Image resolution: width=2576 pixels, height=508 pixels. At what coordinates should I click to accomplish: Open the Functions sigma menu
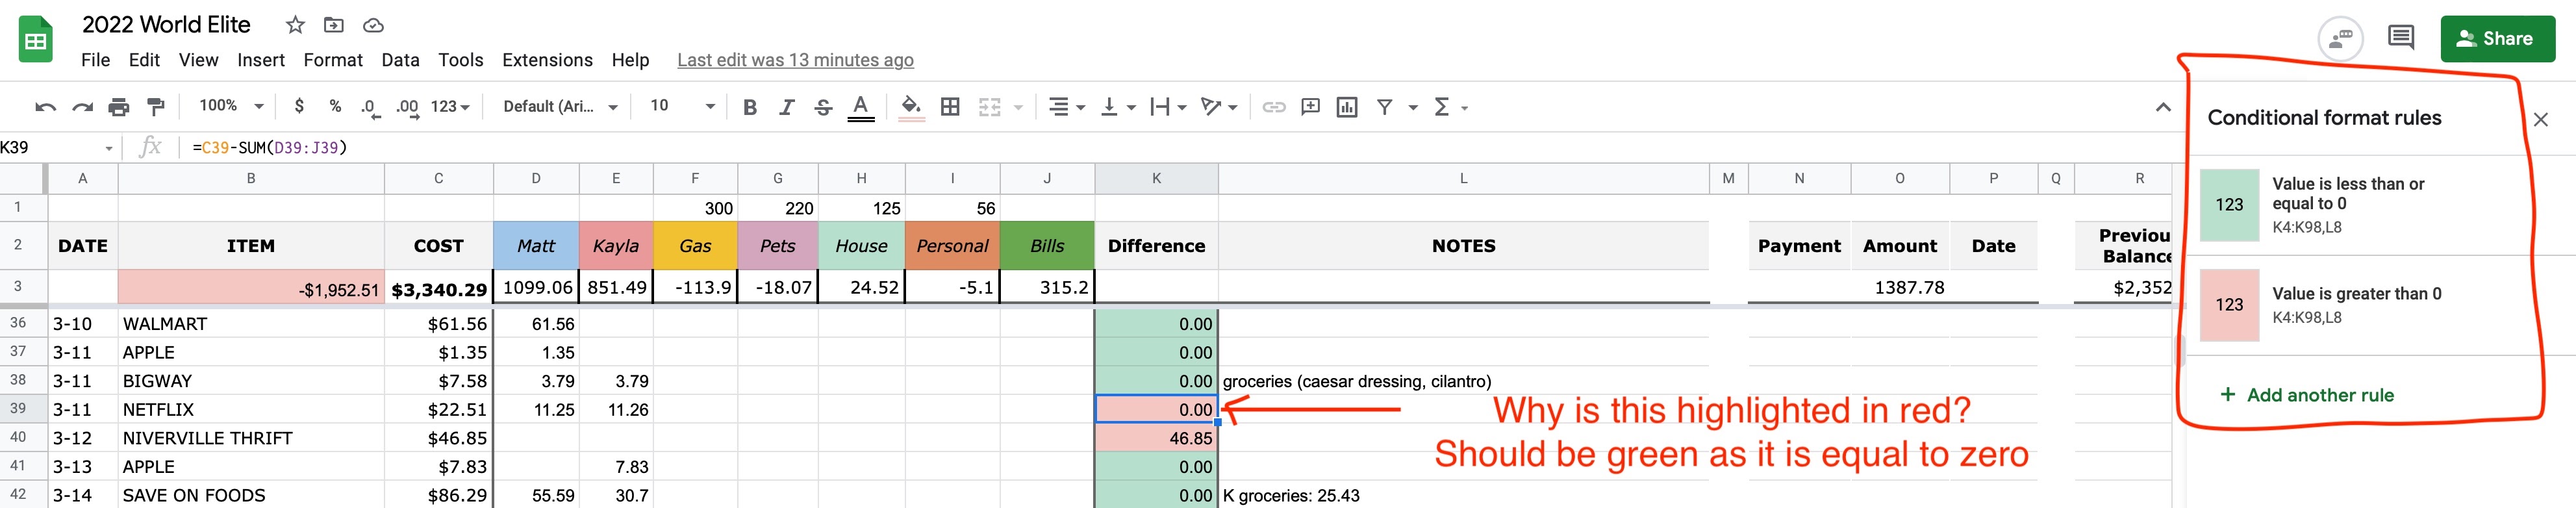(x=1441, y=107)
